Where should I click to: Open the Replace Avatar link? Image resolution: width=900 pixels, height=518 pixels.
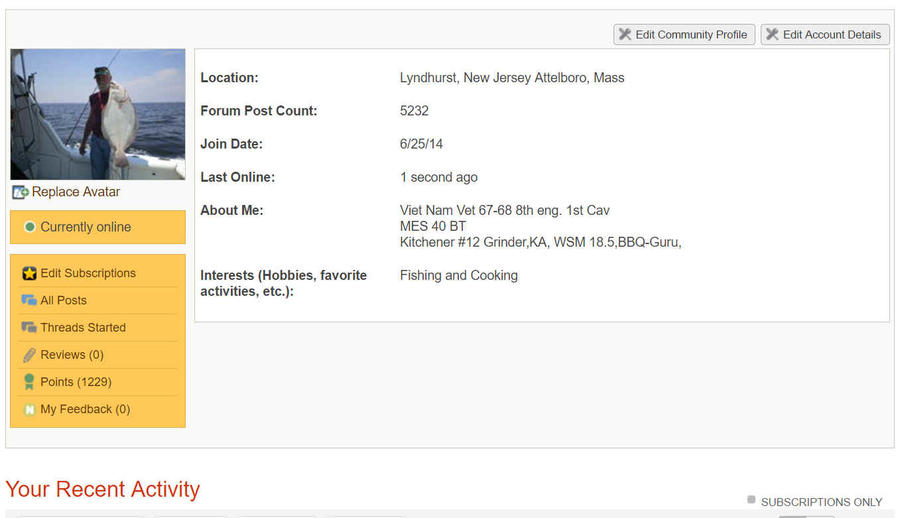point(76,192)
